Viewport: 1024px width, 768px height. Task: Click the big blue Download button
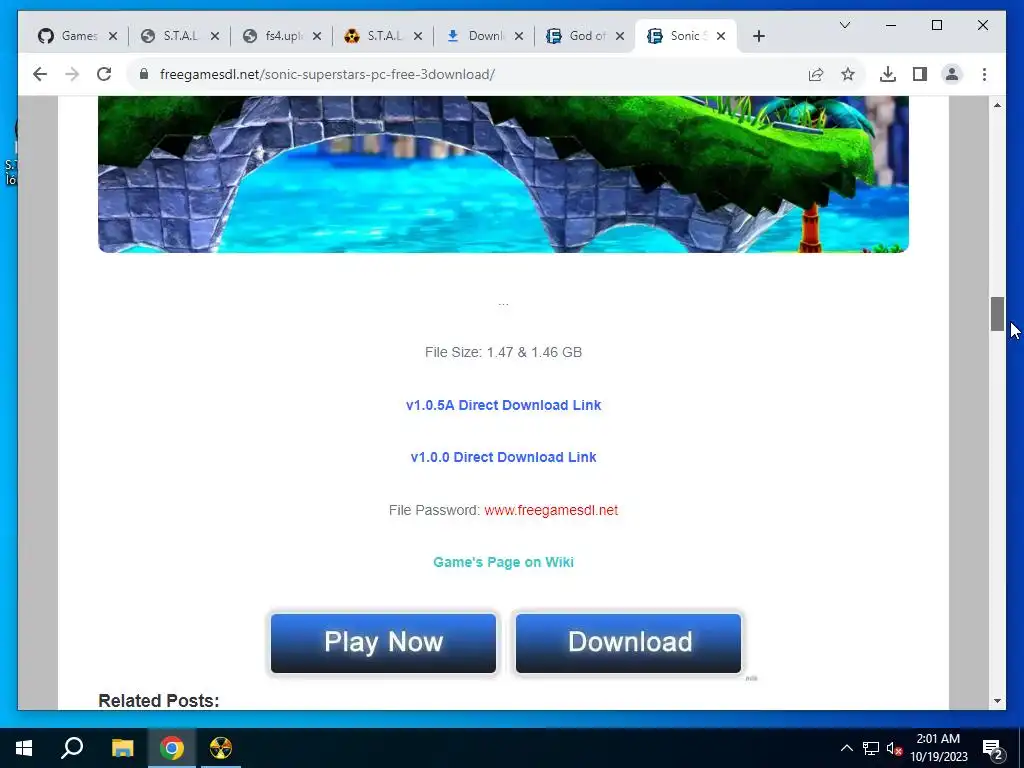pos(628,643)
